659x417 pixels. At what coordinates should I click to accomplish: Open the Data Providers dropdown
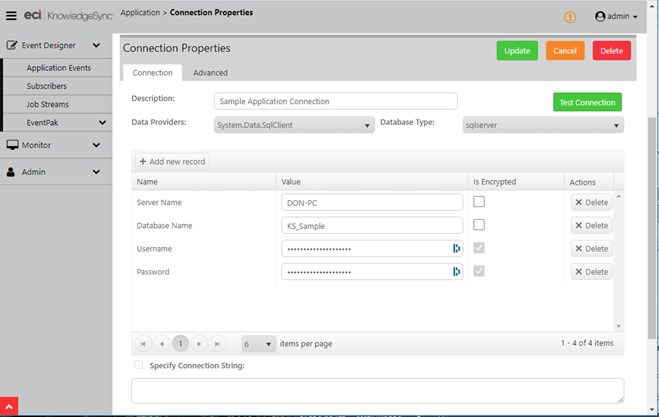point(294,125)
